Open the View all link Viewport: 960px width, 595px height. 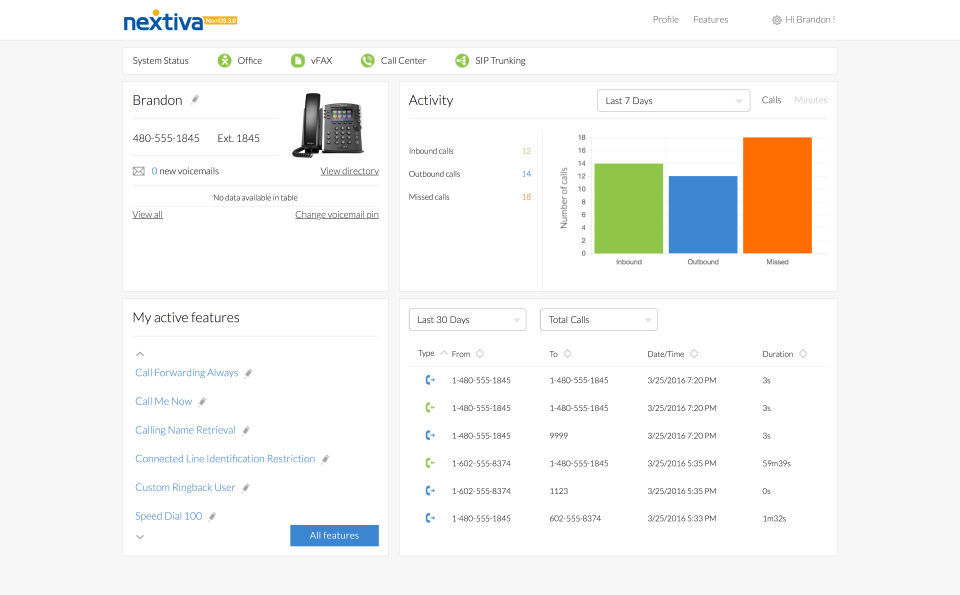(x=148, y=215)
